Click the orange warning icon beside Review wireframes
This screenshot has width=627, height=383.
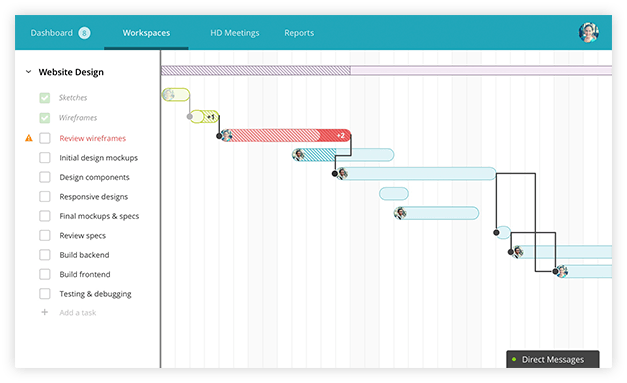point(29,138)
